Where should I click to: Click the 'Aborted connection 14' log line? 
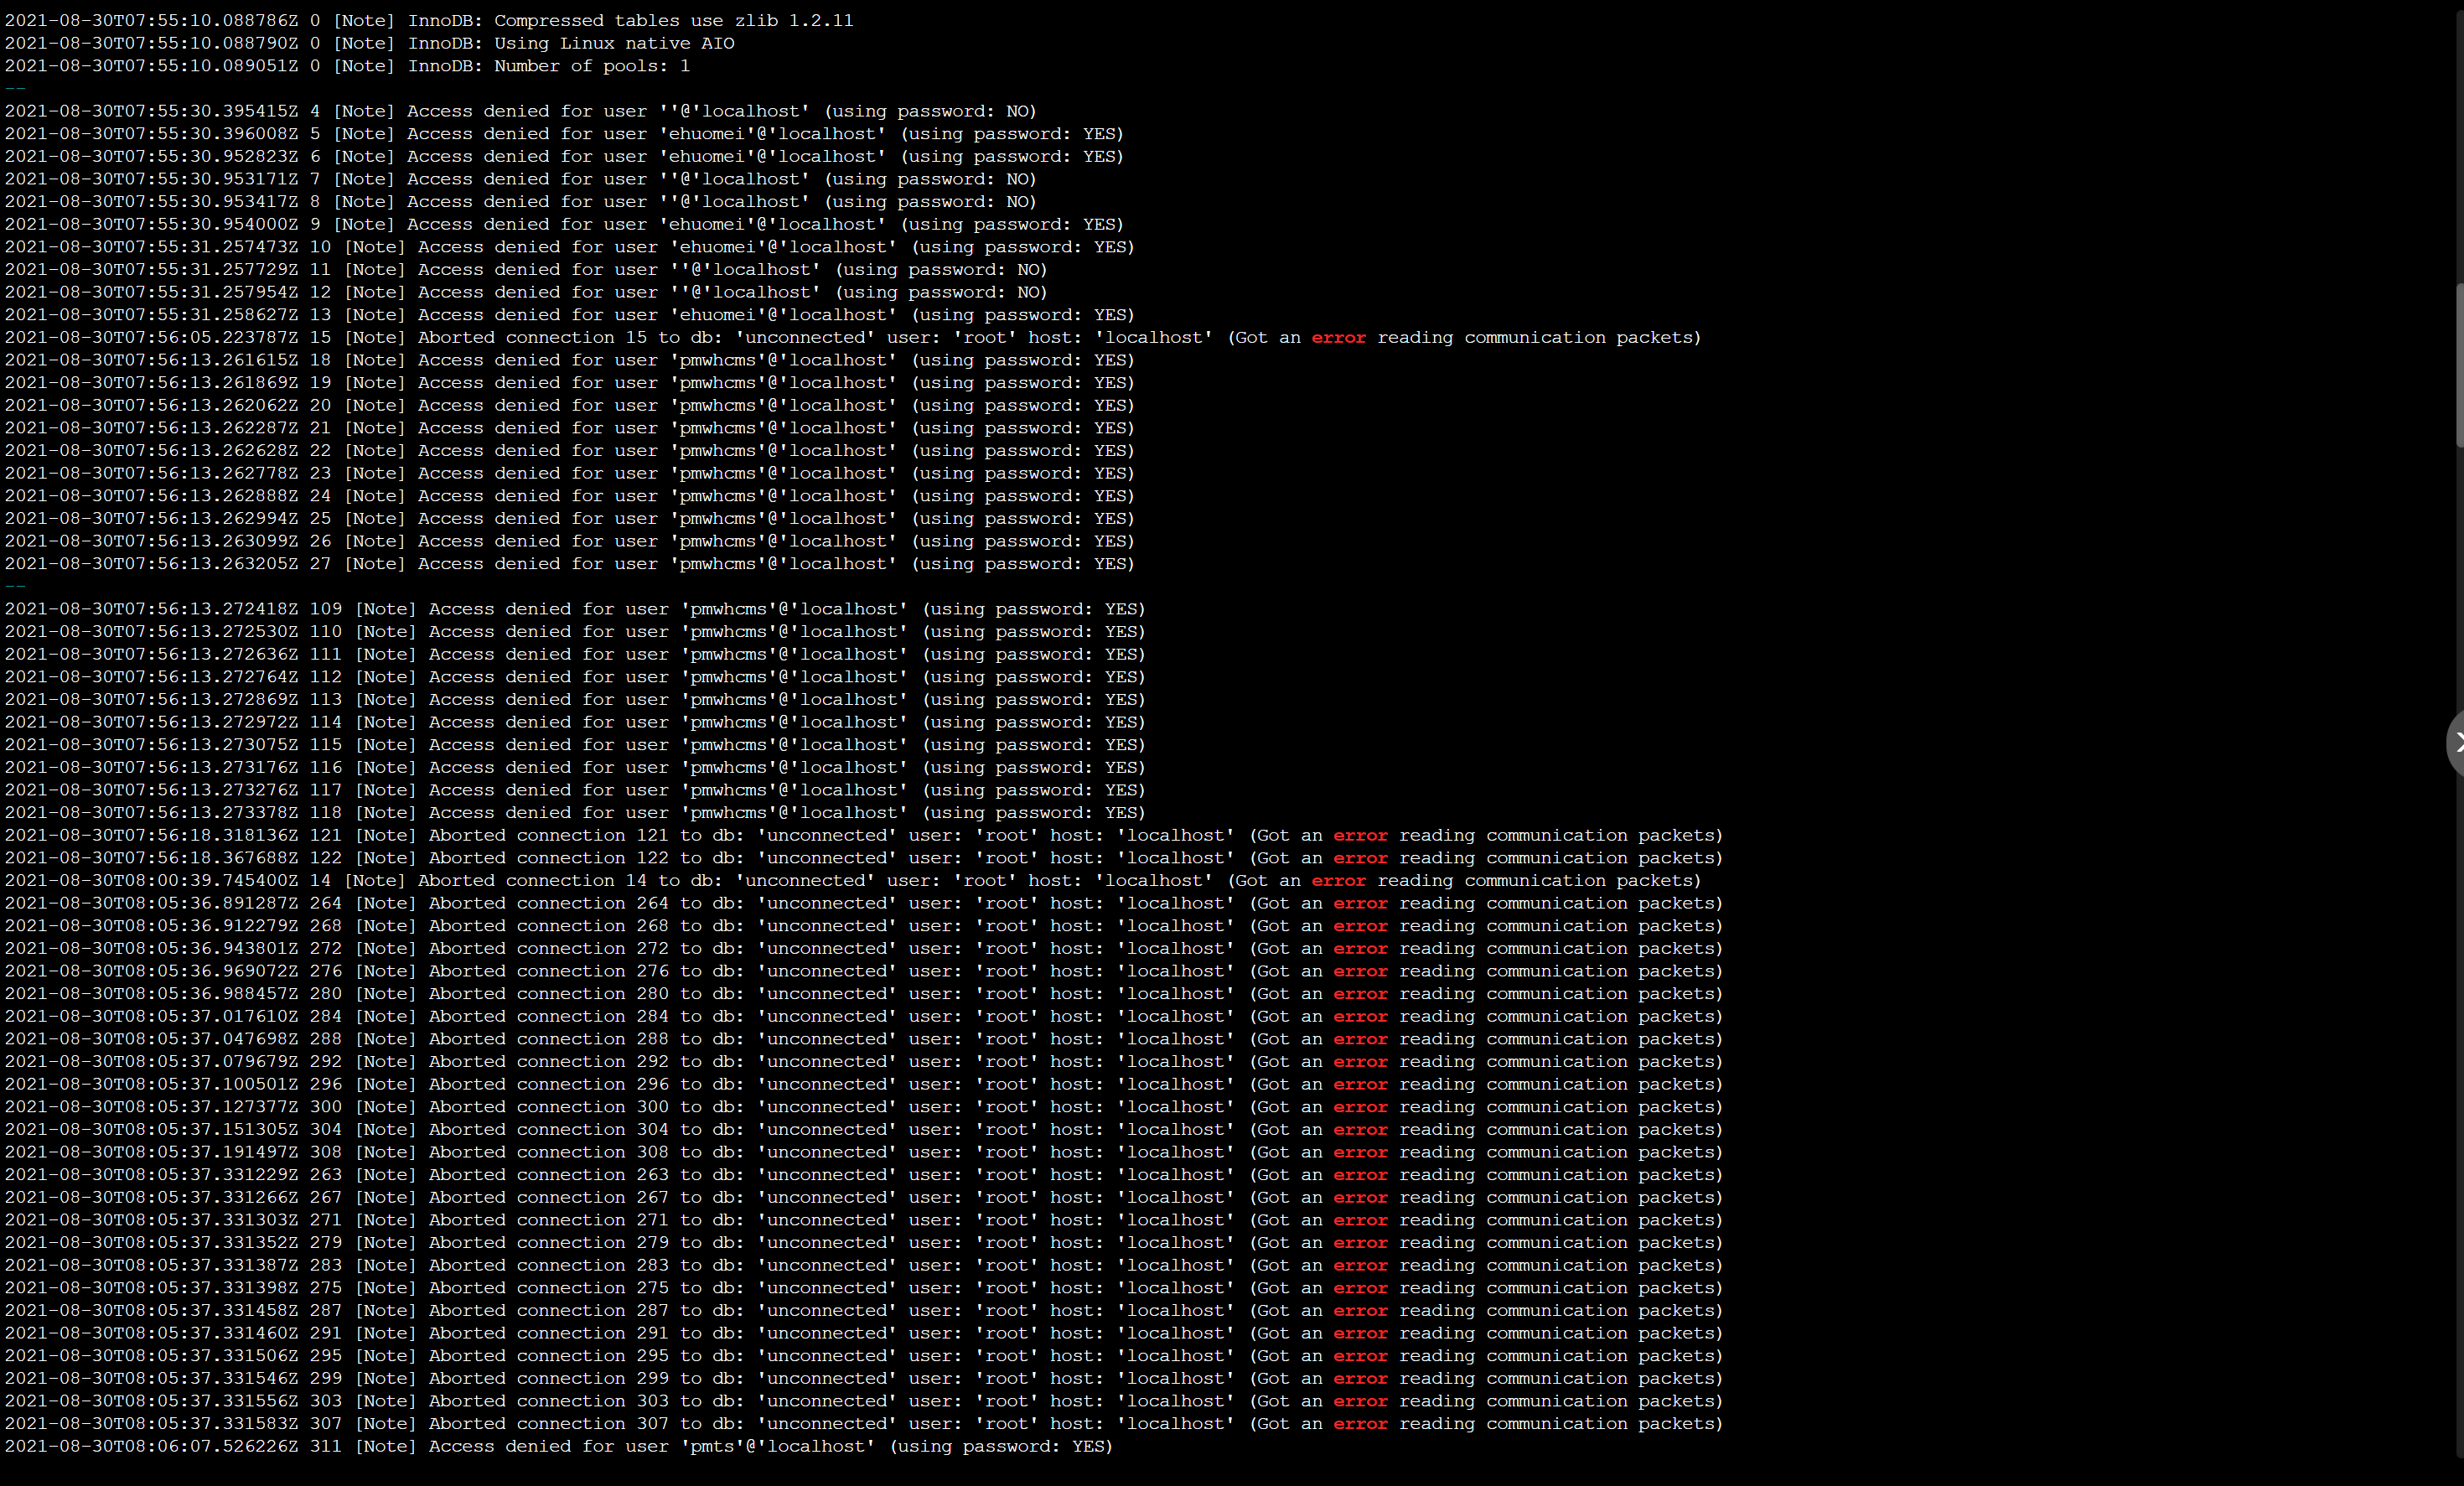click(853, 880)
